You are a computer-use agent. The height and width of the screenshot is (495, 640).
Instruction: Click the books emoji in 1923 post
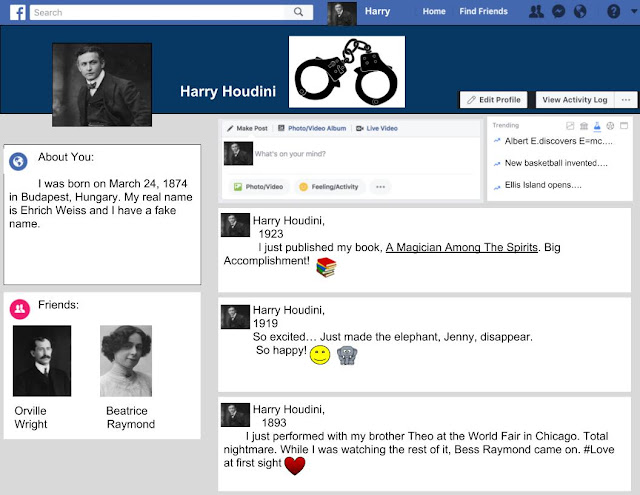coord(326,267)
